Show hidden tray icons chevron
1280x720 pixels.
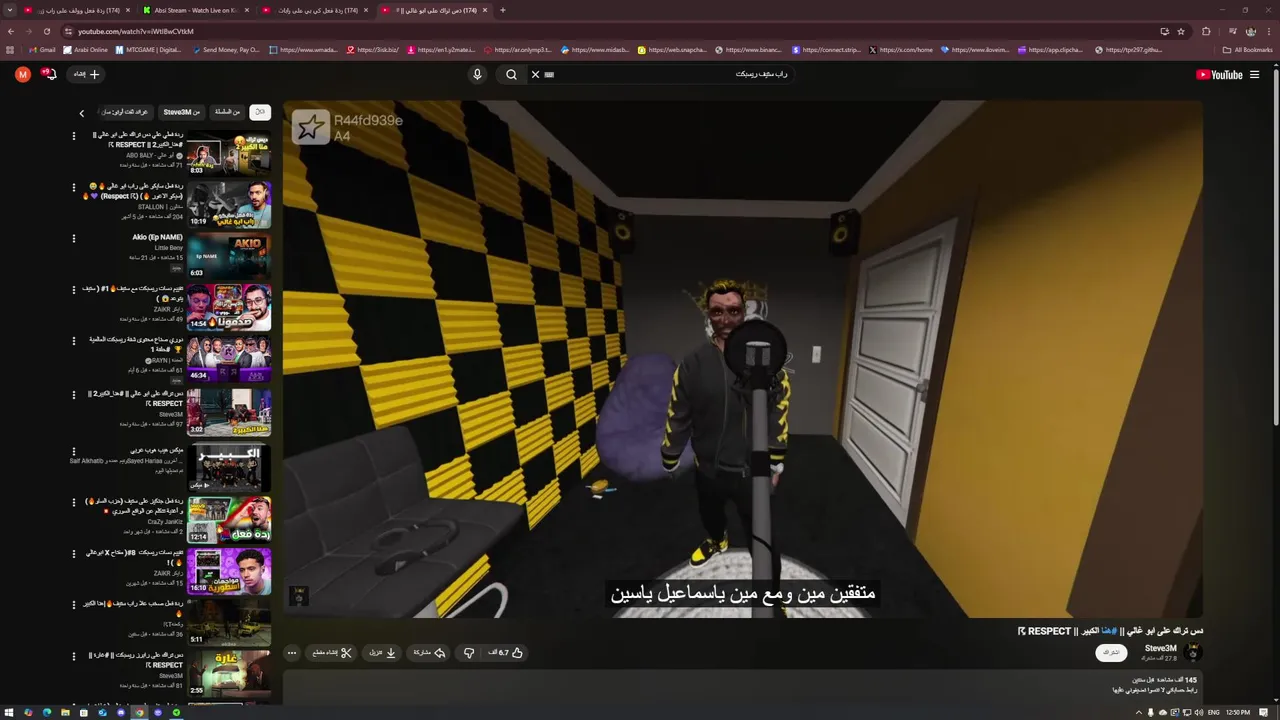1138,712
